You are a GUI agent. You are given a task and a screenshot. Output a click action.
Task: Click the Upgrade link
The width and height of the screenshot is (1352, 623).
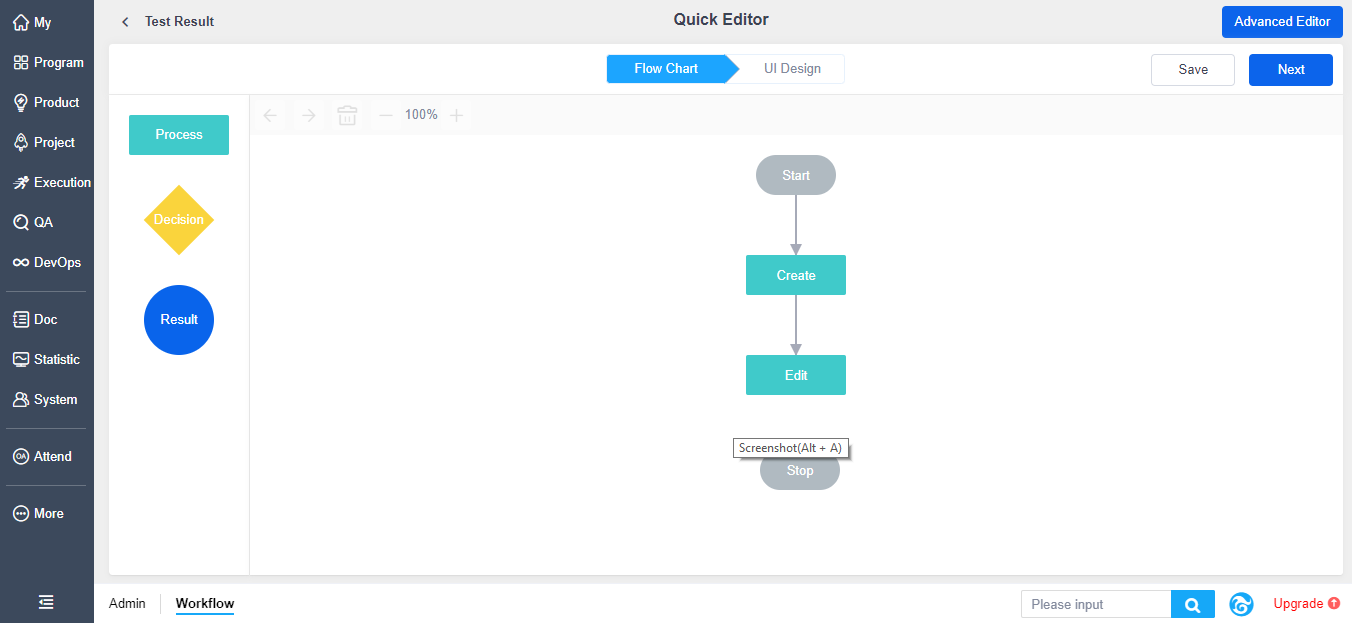pos(1305,604)
